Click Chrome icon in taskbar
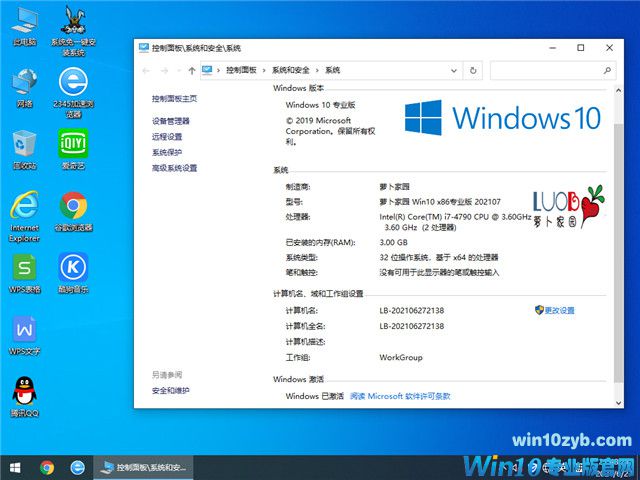Image resolution: width=640 pixels, height=480 pixels. pos(47,467)
